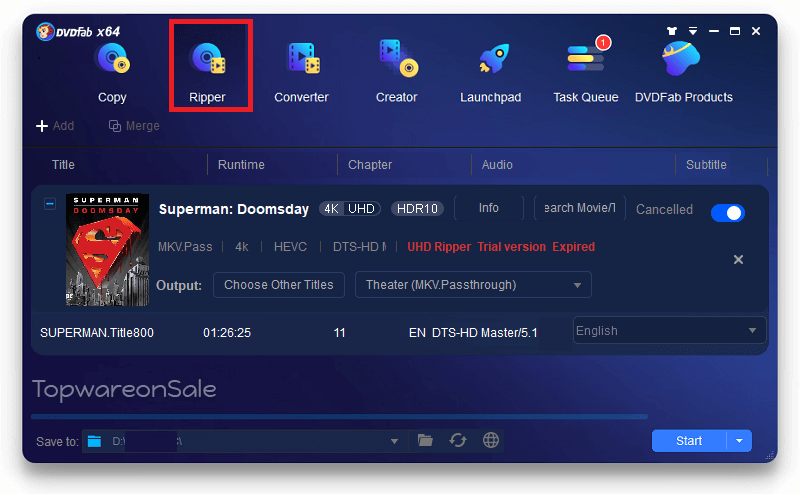Open the skin (shirt) theme icon
Viewport: 800px width, 494px height.
(672, 31)
